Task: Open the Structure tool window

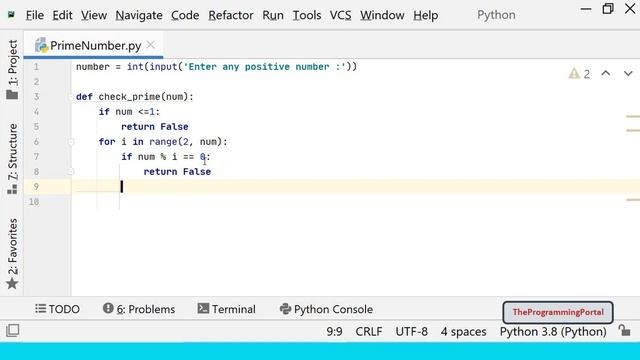Action: click(12, 158)
